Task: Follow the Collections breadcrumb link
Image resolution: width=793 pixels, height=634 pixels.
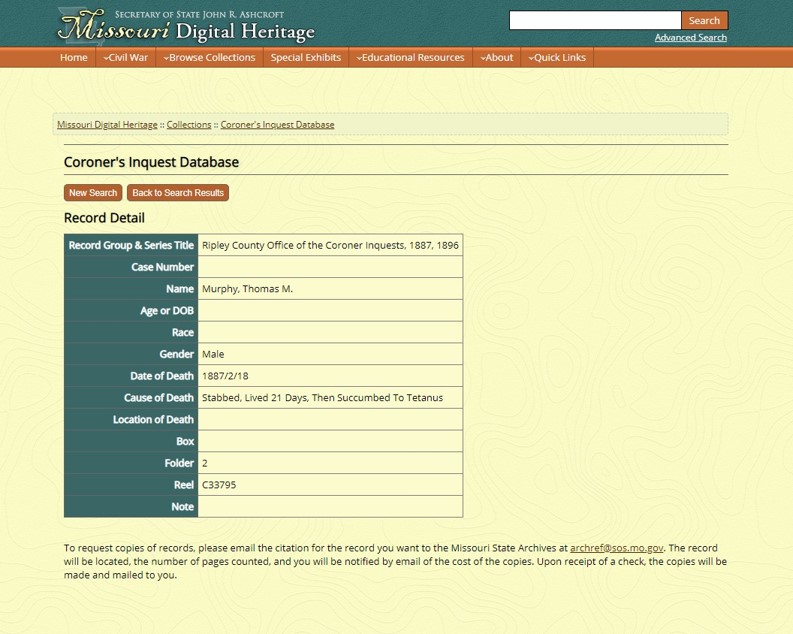Action: pyautogui.click(x=189, y=124)
